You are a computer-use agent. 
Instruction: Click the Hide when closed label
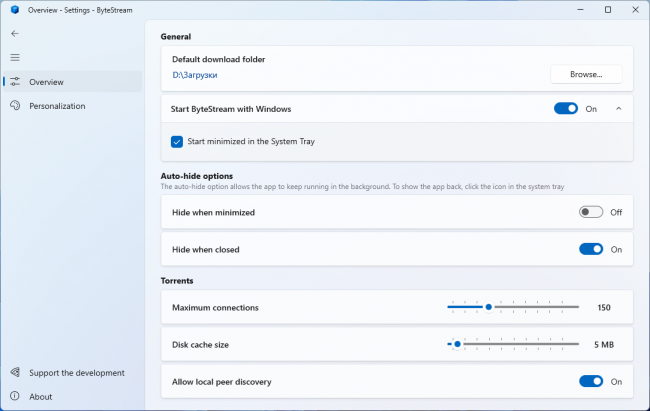(x=206, y=250)
